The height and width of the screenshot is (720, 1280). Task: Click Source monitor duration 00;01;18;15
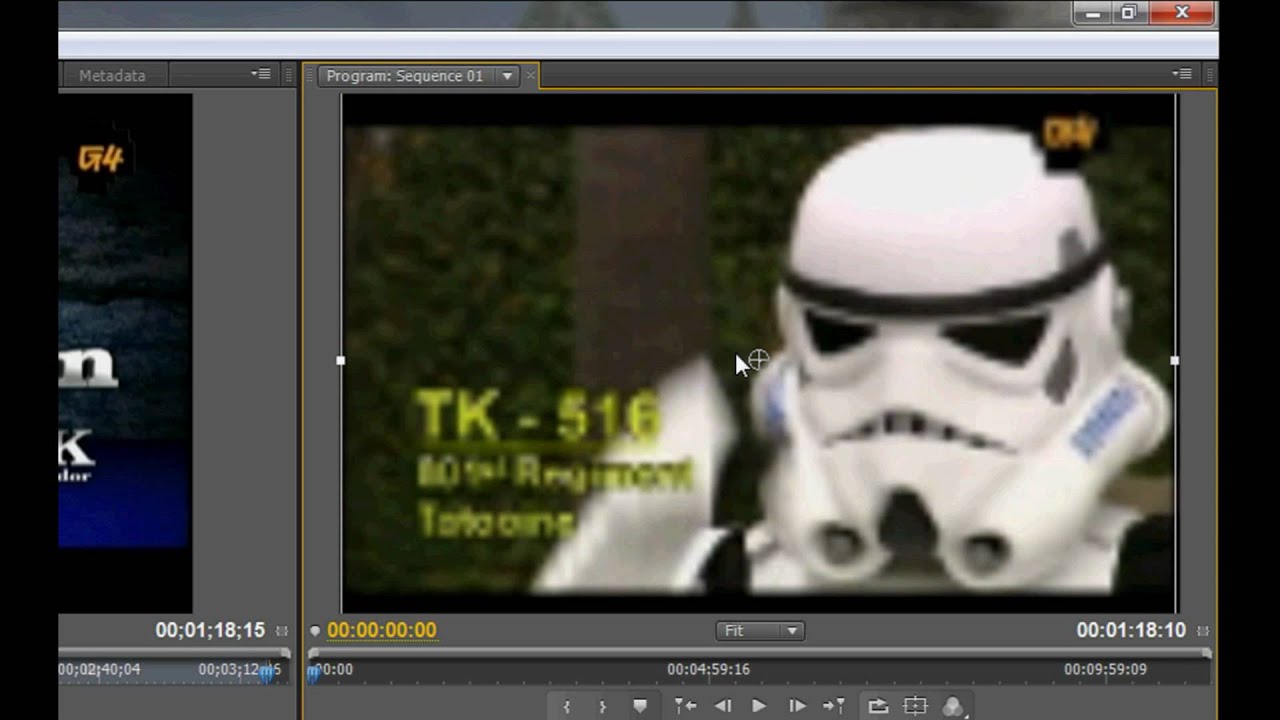tap(210, 630)
